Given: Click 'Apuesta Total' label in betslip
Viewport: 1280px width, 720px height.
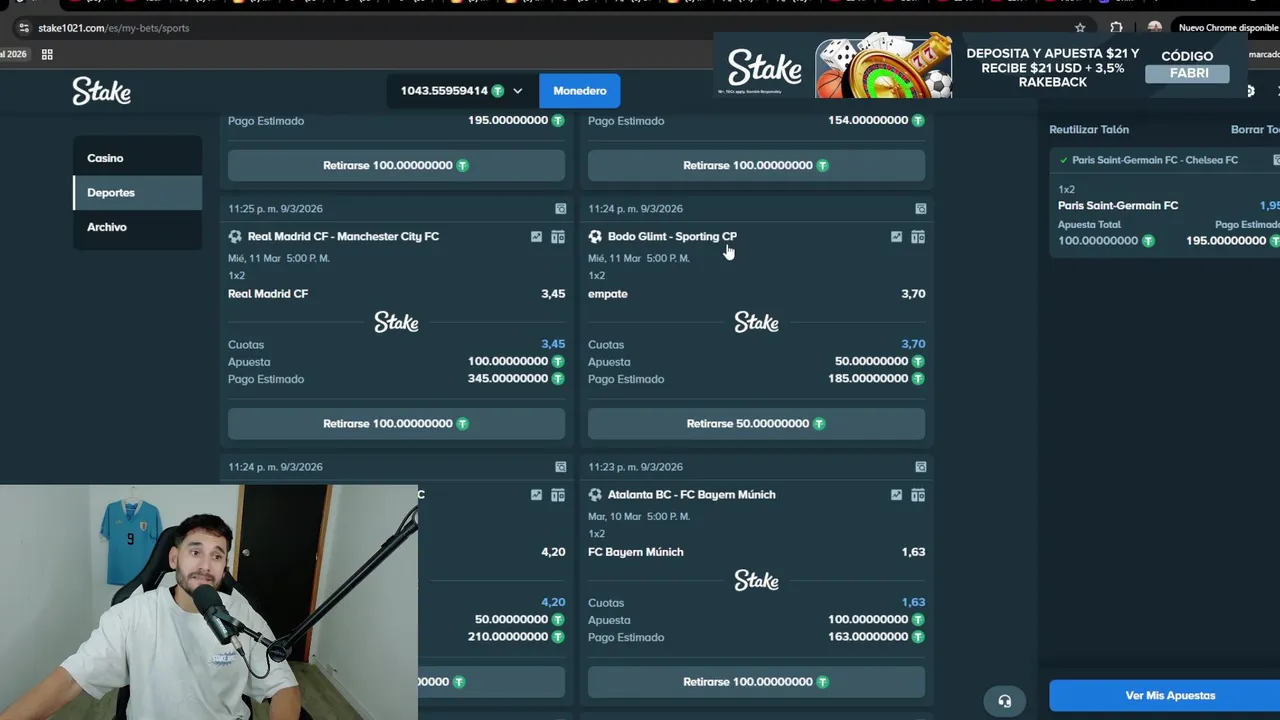Looking at the screenshot, I should click(x=1089, y=225).
